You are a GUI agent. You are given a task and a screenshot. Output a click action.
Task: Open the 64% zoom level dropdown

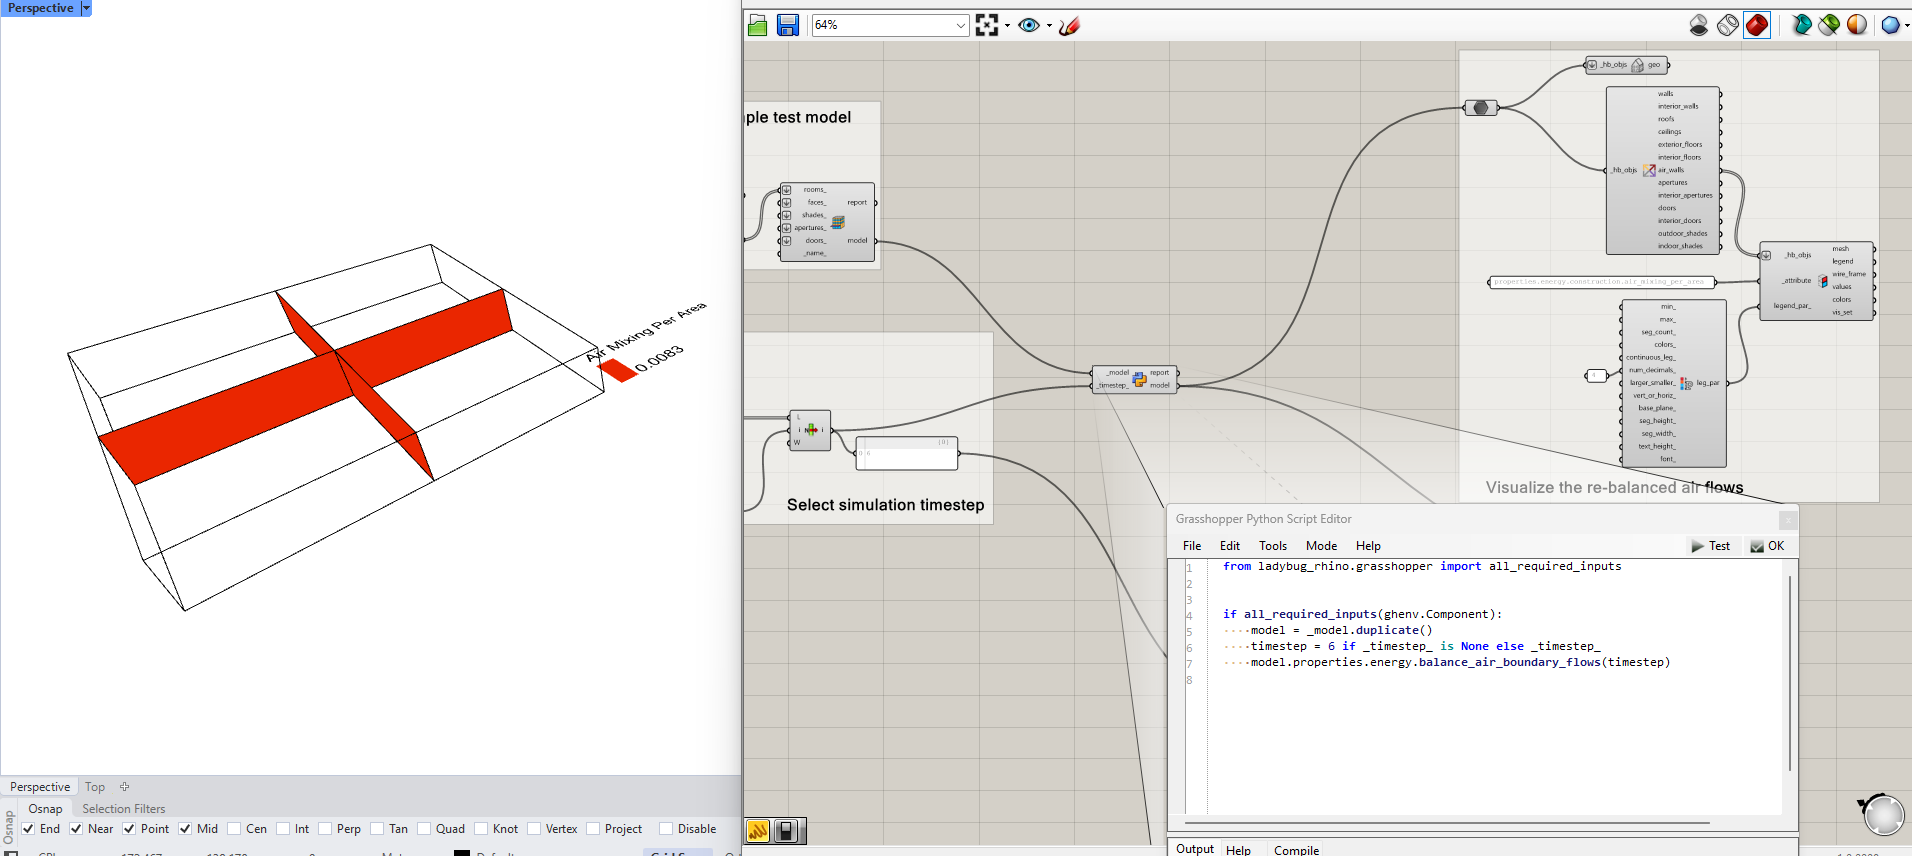click(960, 25)
